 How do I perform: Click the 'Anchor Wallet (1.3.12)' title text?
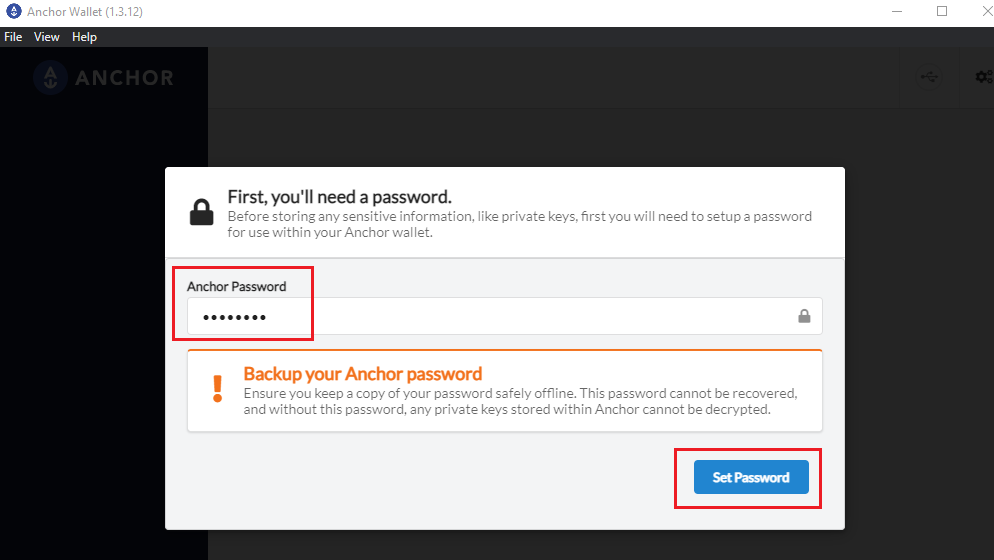click(x=85, y=11)
